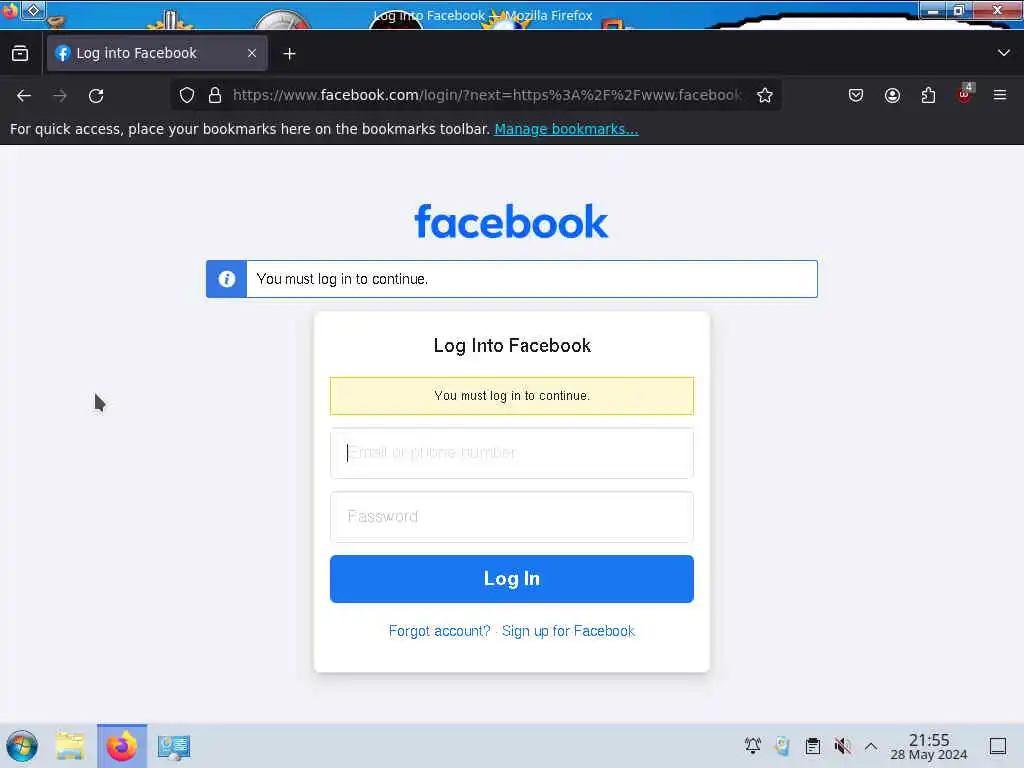Viewport: 1024px width, 768px height.
Task: Open clipboard tray icon
Action: pyautogui.click(x=812, y=745)
